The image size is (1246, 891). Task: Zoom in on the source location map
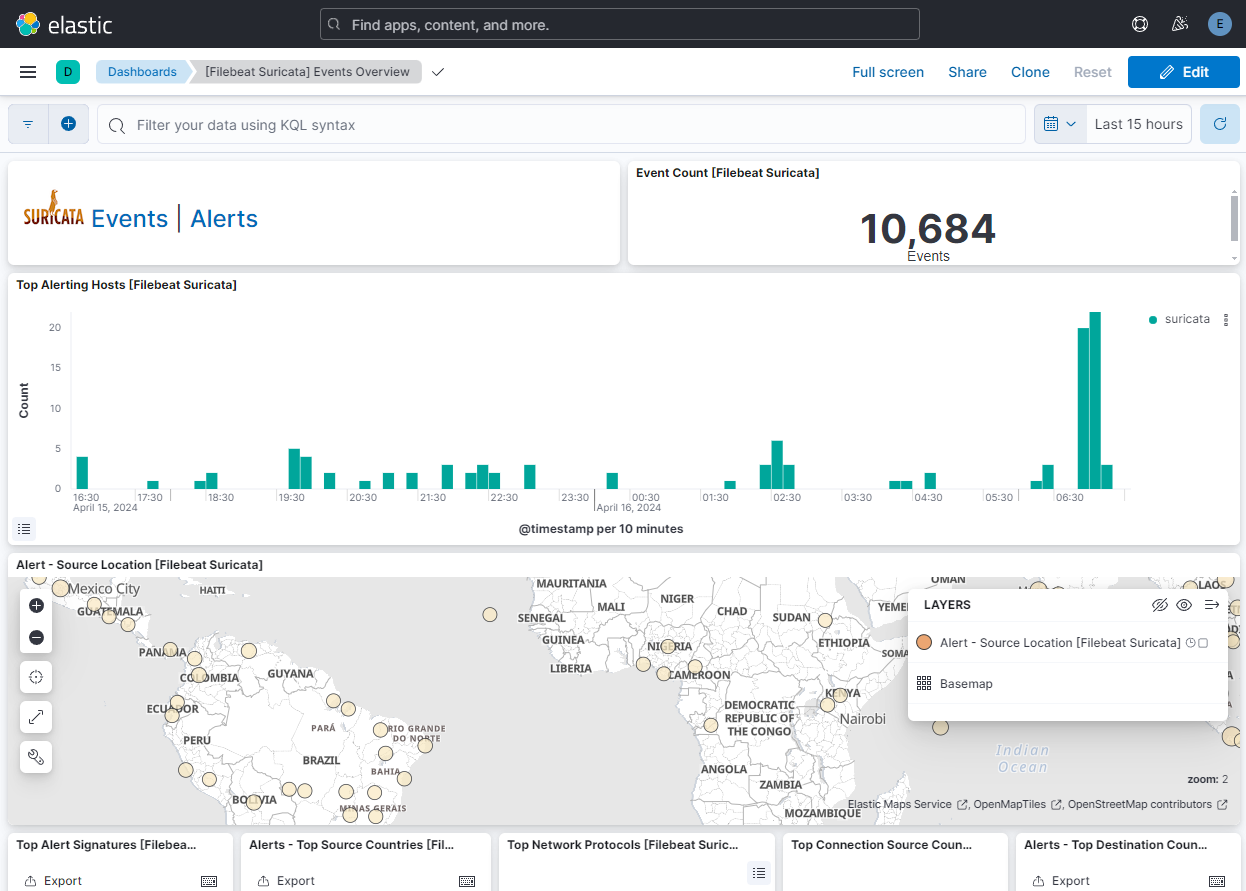point(36,606)
